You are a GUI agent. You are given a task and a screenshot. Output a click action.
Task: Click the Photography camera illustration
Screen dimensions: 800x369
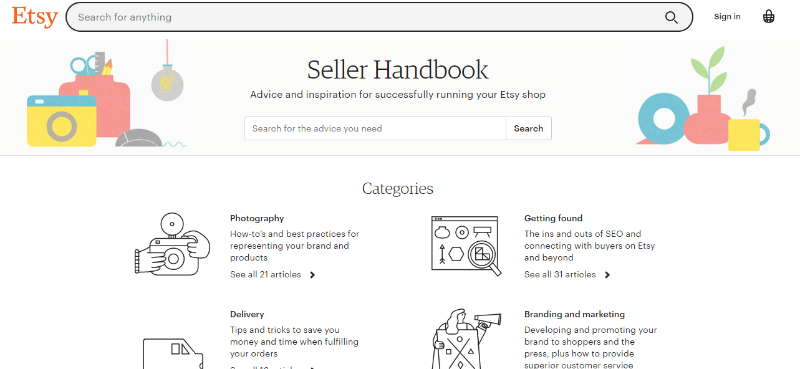point(172,244)
